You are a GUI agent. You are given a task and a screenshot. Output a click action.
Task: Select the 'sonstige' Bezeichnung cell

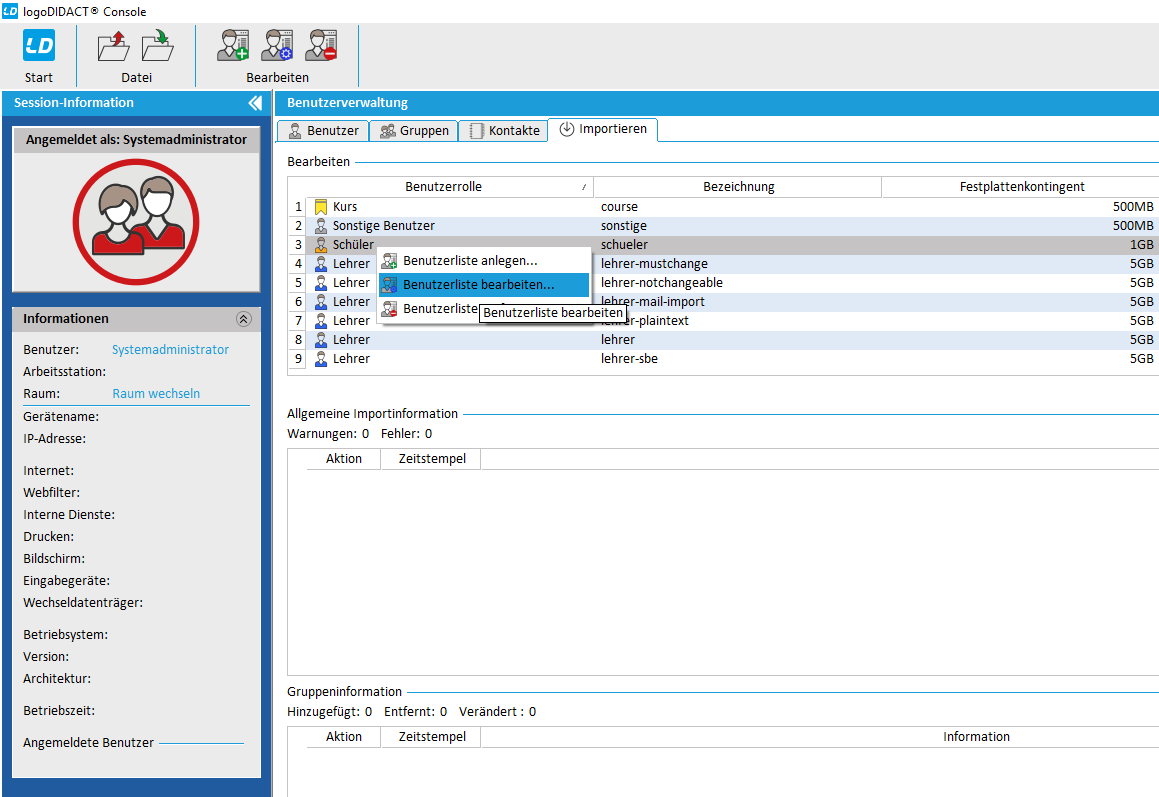[x=738, y=225]
